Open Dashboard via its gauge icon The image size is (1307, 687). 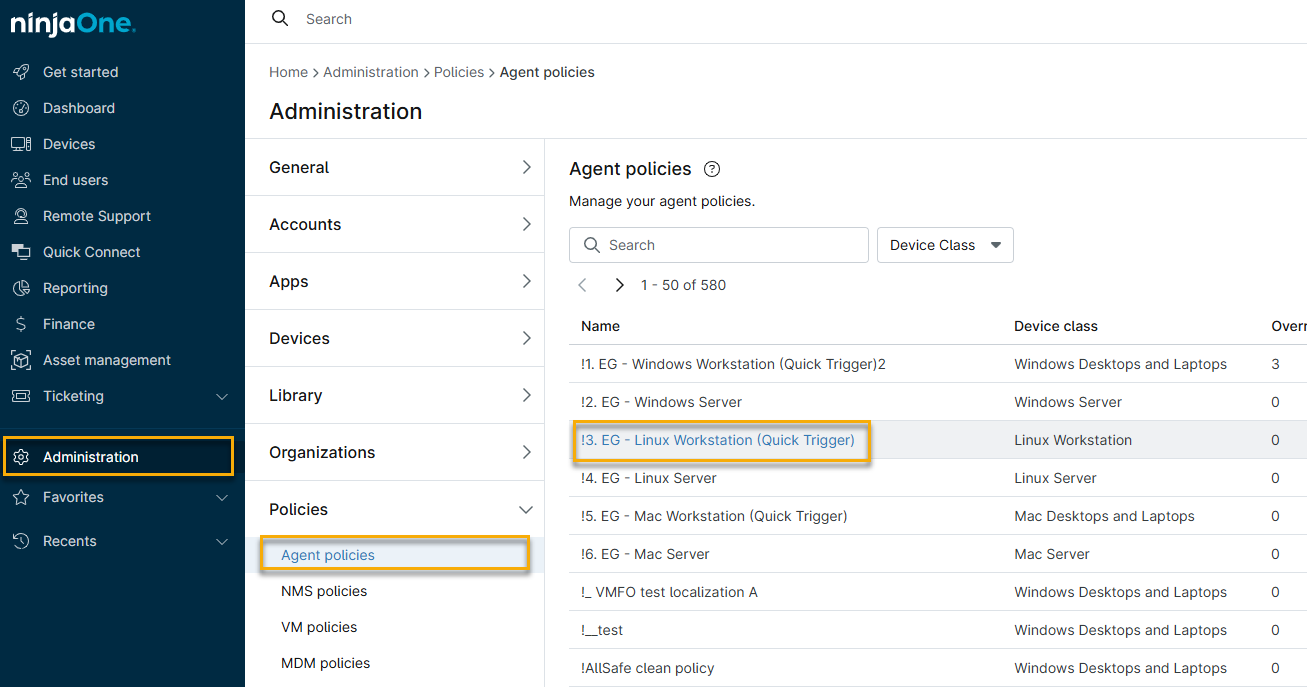click(21, 108)
